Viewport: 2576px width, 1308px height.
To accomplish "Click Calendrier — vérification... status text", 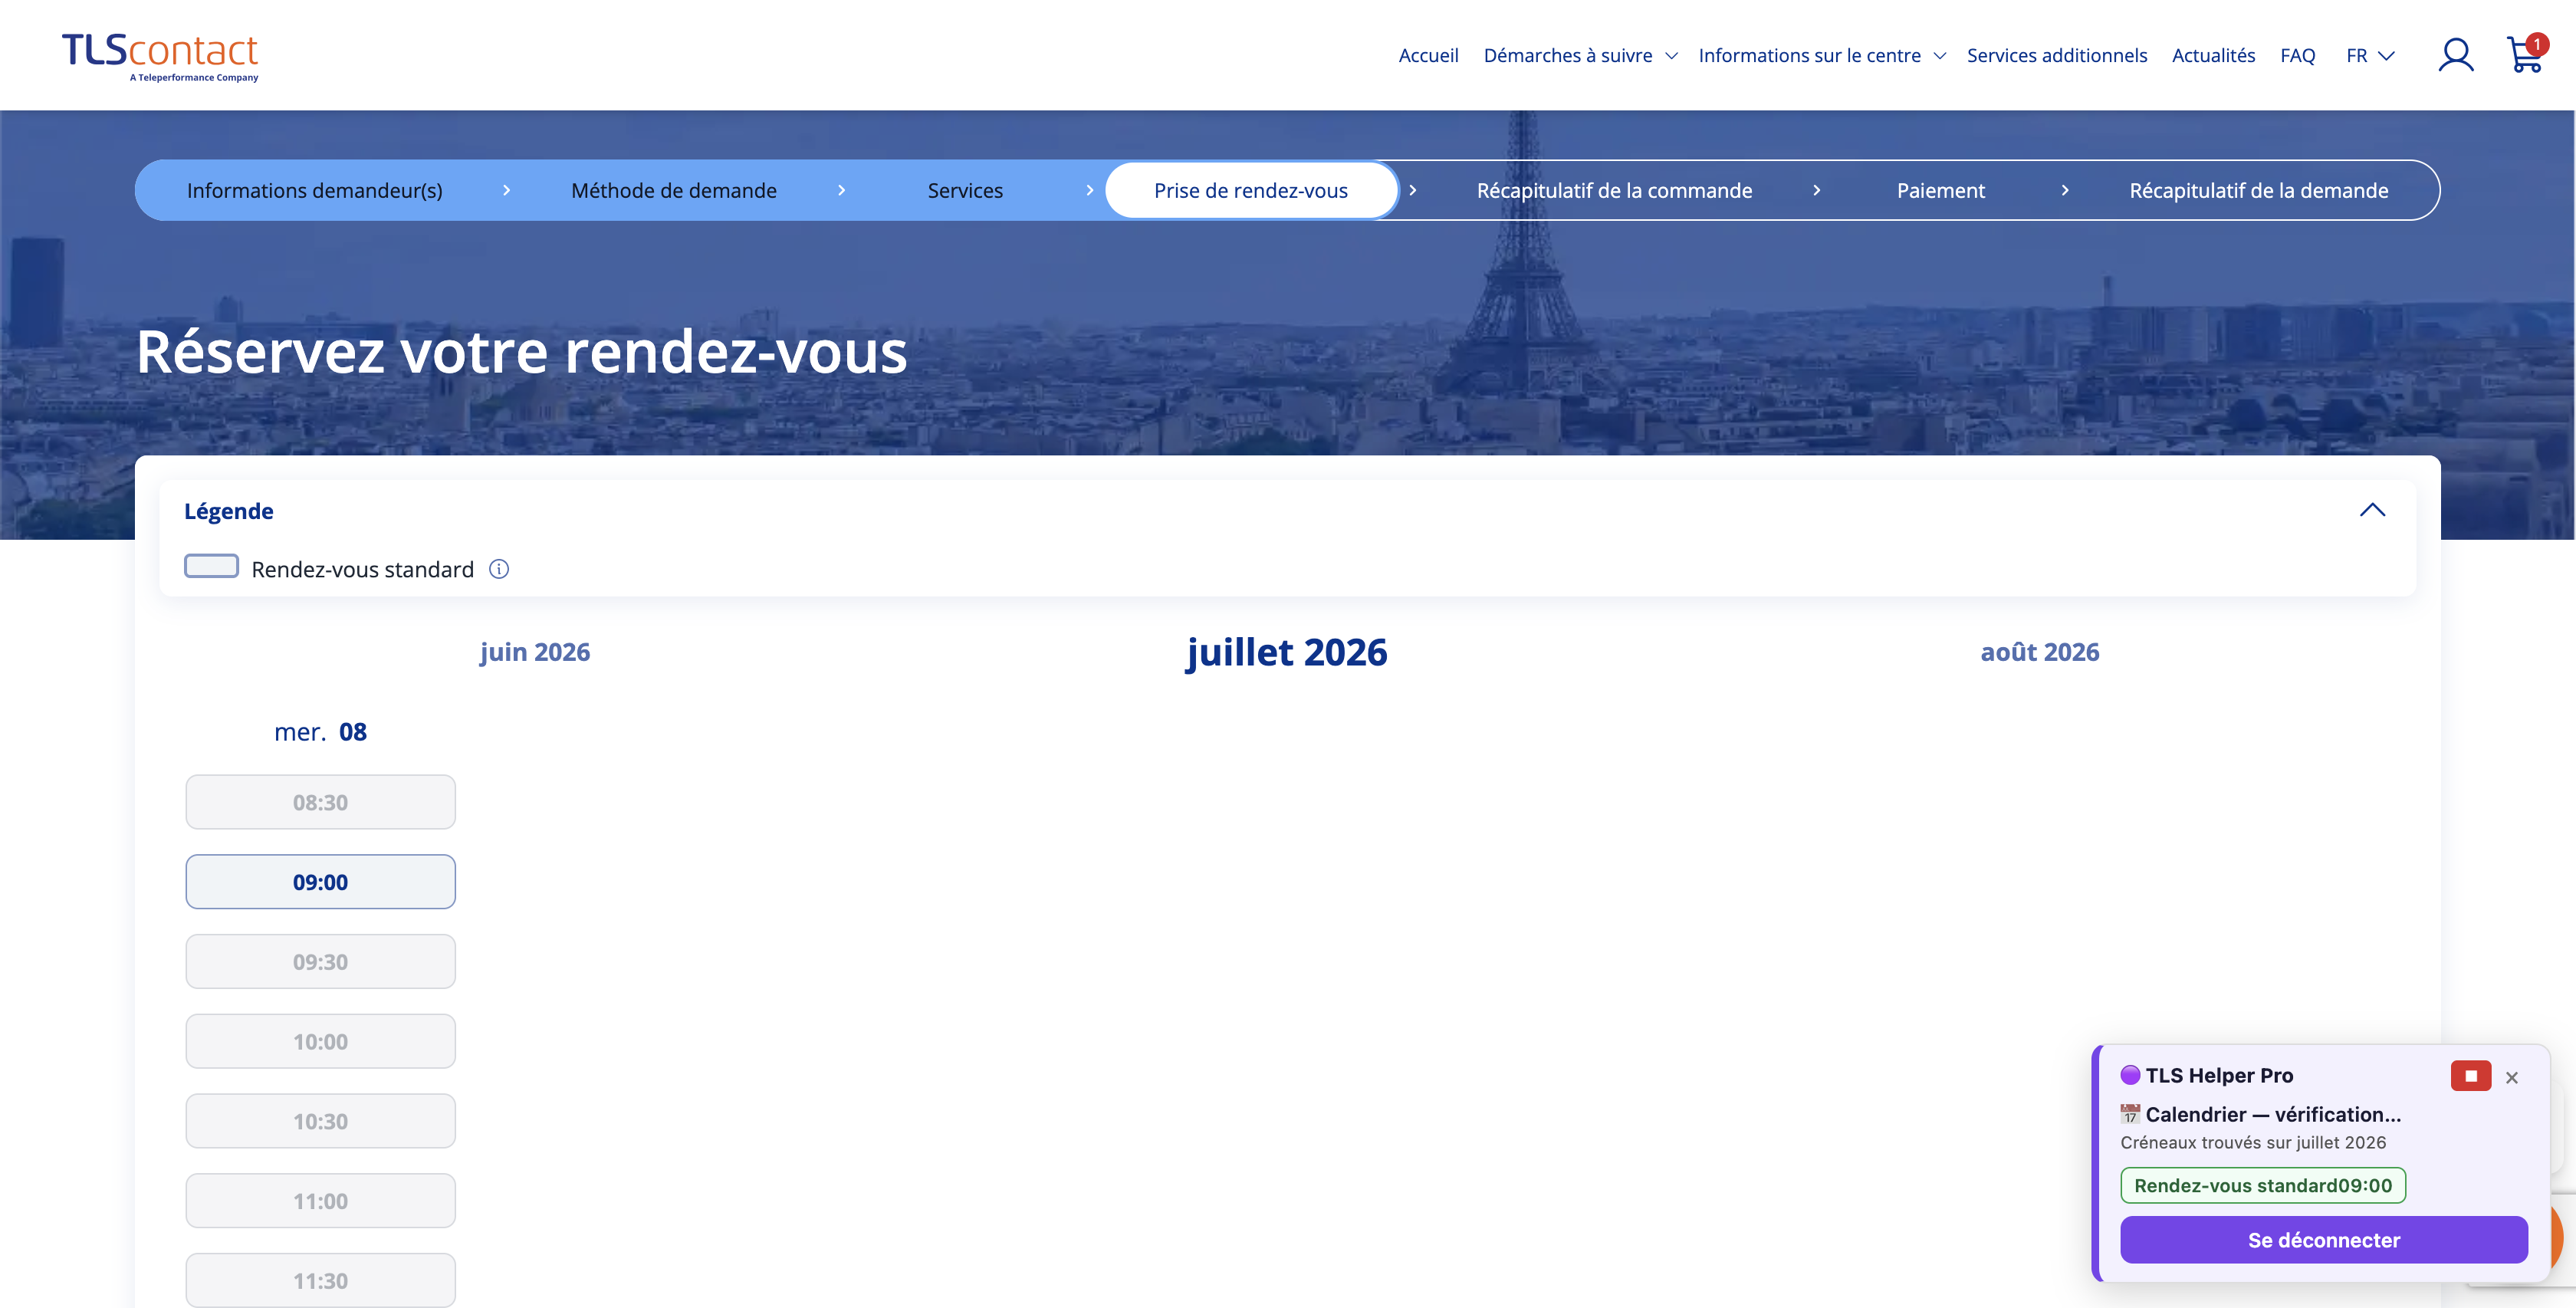I will pyautogui.click(x=2272, y=1114).
